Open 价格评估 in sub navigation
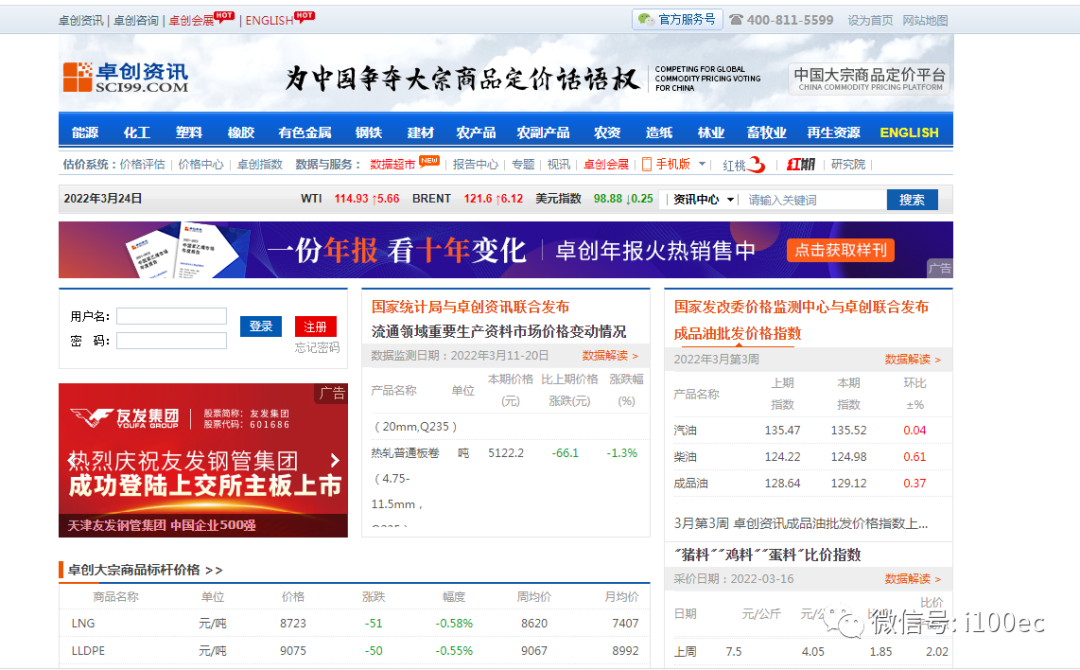 pos(143,164)
